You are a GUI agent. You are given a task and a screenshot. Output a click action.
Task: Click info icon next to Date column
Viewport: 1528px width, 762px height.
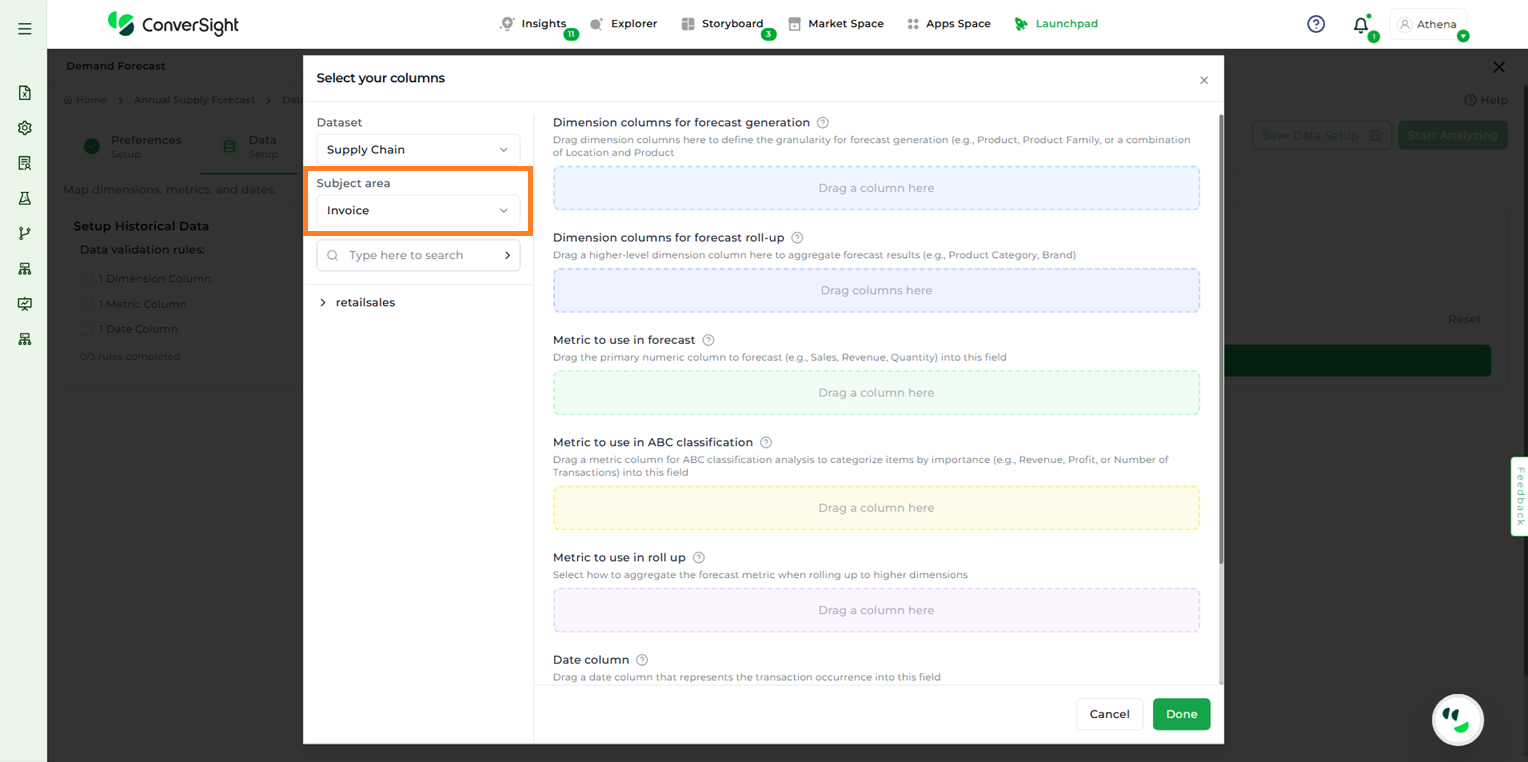click(642, 660)
